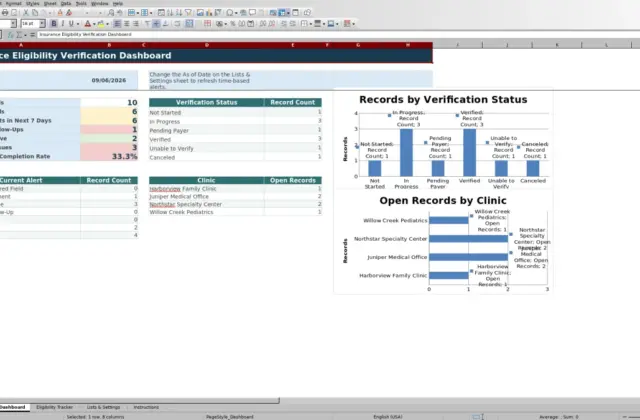Click the Formula equals icon

pos(32,35)
